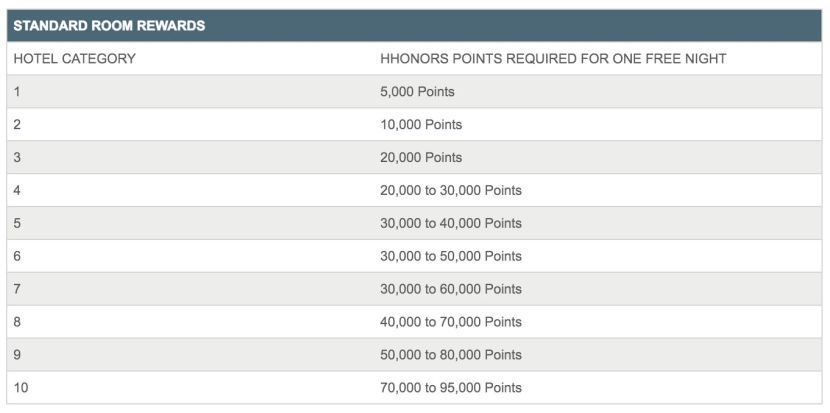The width and height of the screenshot is (830, 413).
Task: Select the 30,000 to 40,000 Points cell
Action: pos(451,224)
